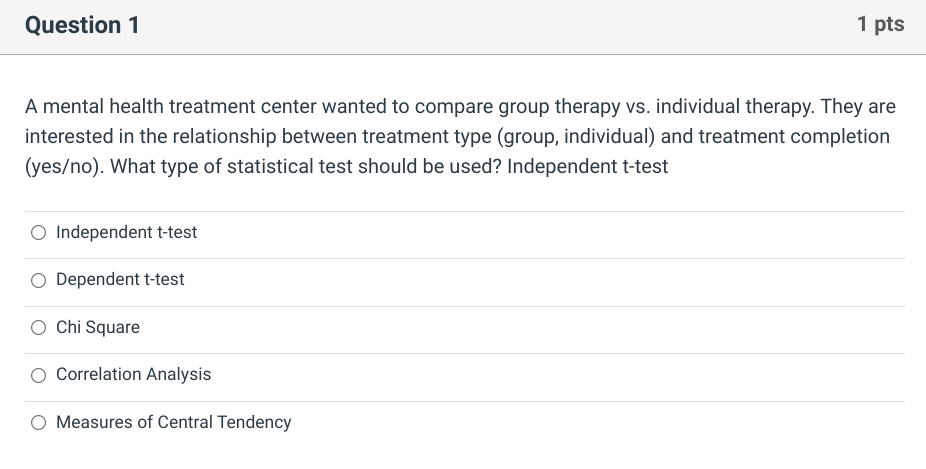Click 'Measures of Central Tendency' label text
Image resolution: width=926 pixels, height=469 pixels.
pos(174,422)
